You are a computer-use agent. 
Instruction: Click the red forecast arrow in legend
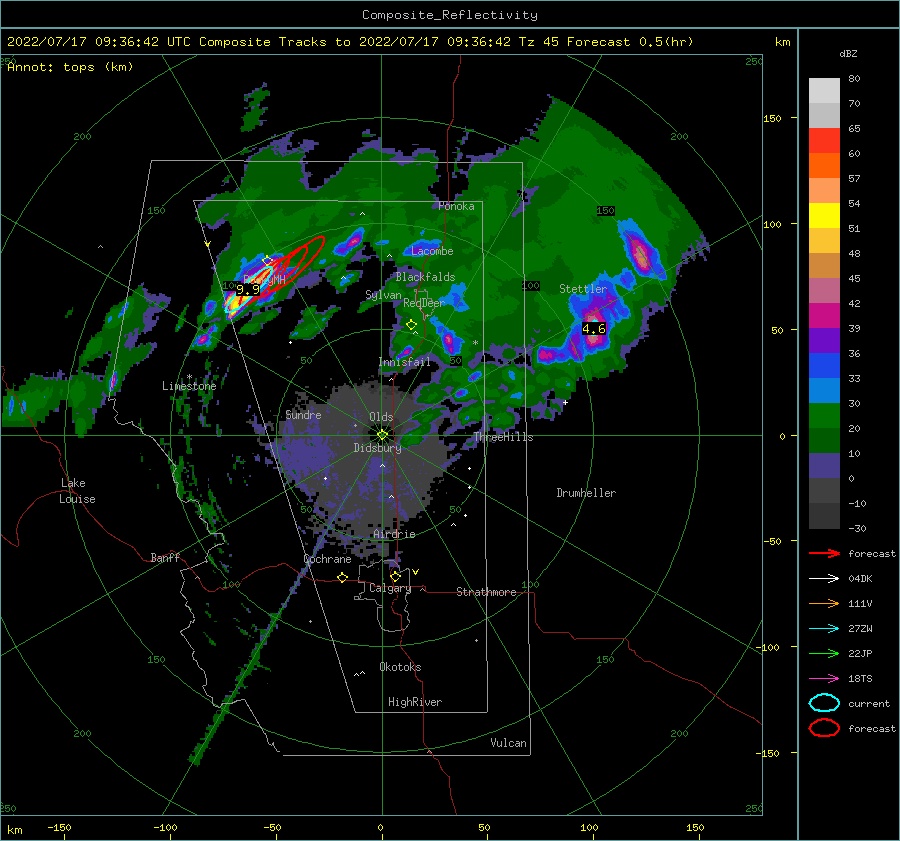click(x=824, y=553)
